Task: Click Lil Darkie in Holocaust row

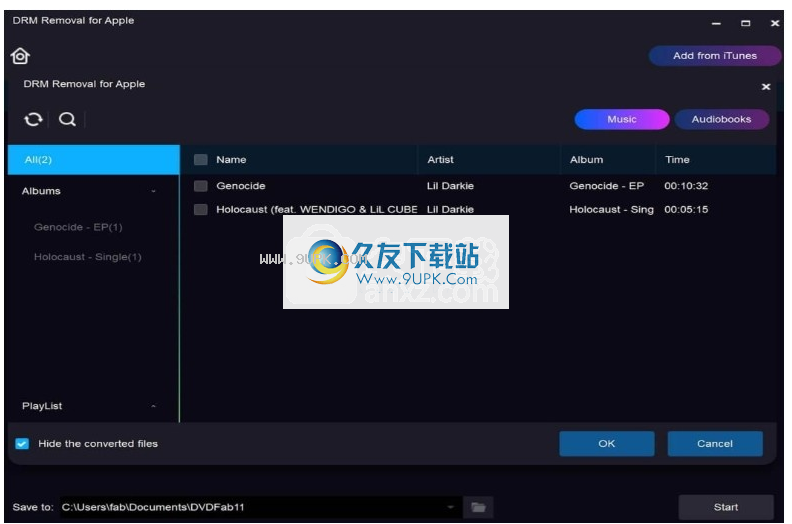Action: click(450, 209)
